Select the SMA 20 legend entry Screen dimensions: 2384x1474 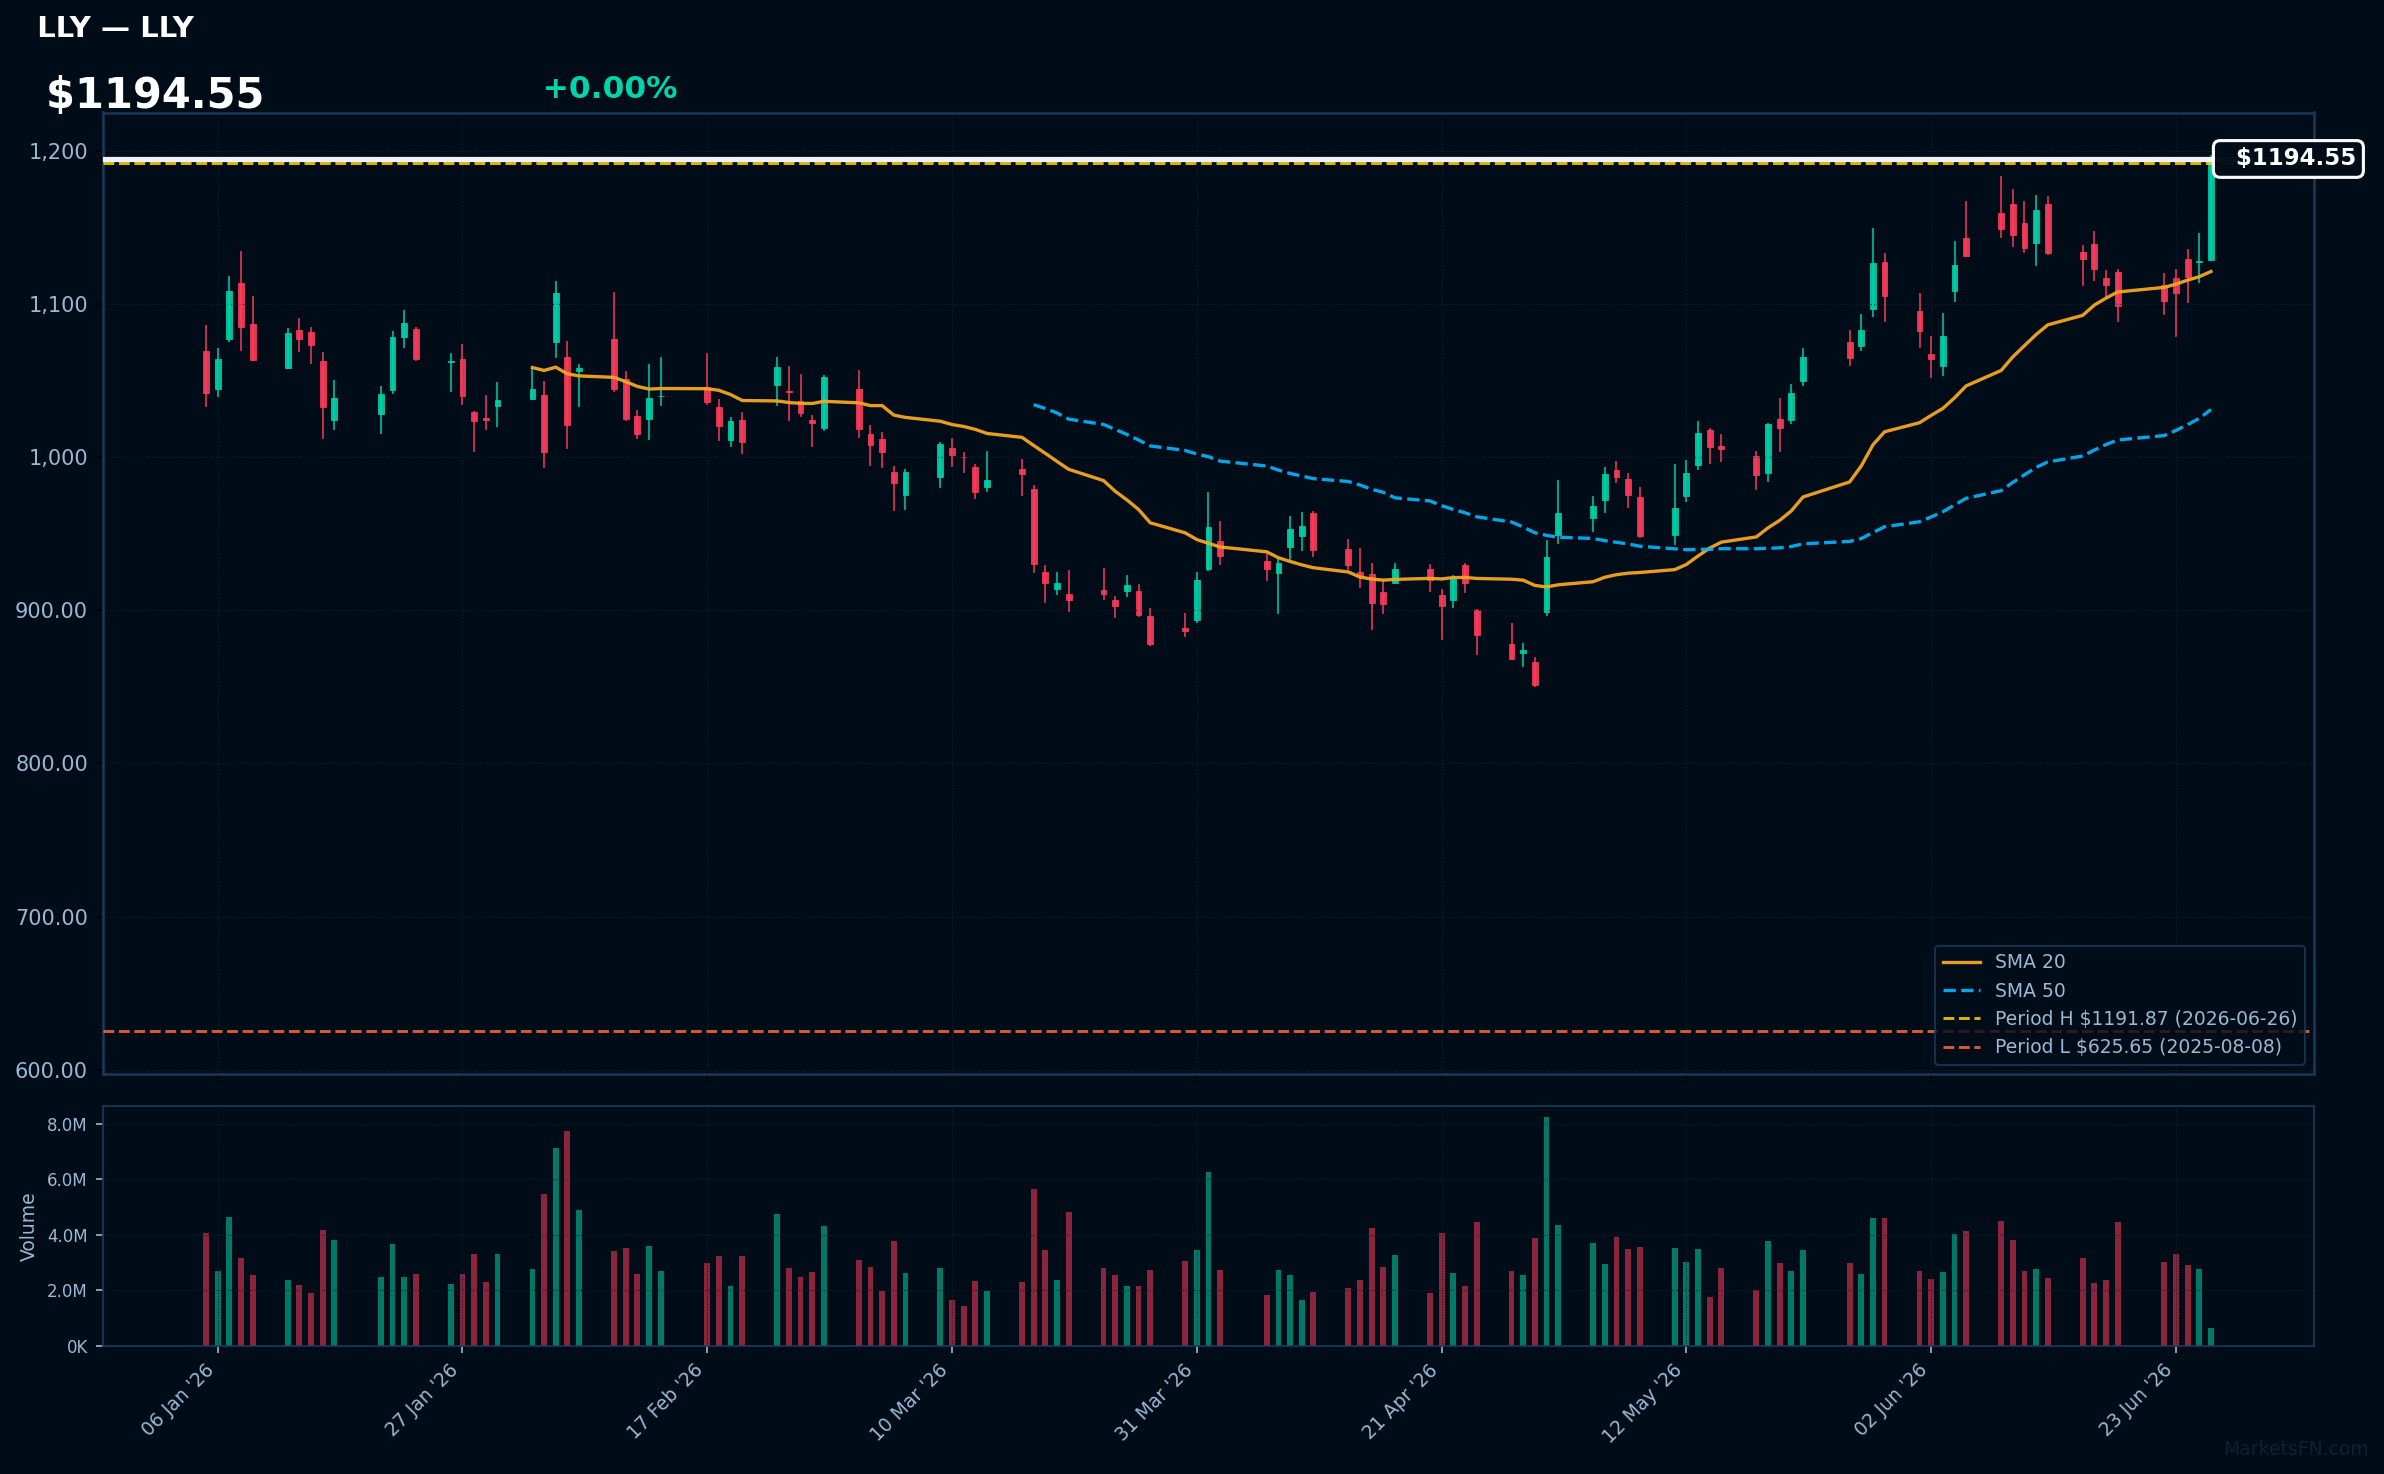(x=2004, y=961)
